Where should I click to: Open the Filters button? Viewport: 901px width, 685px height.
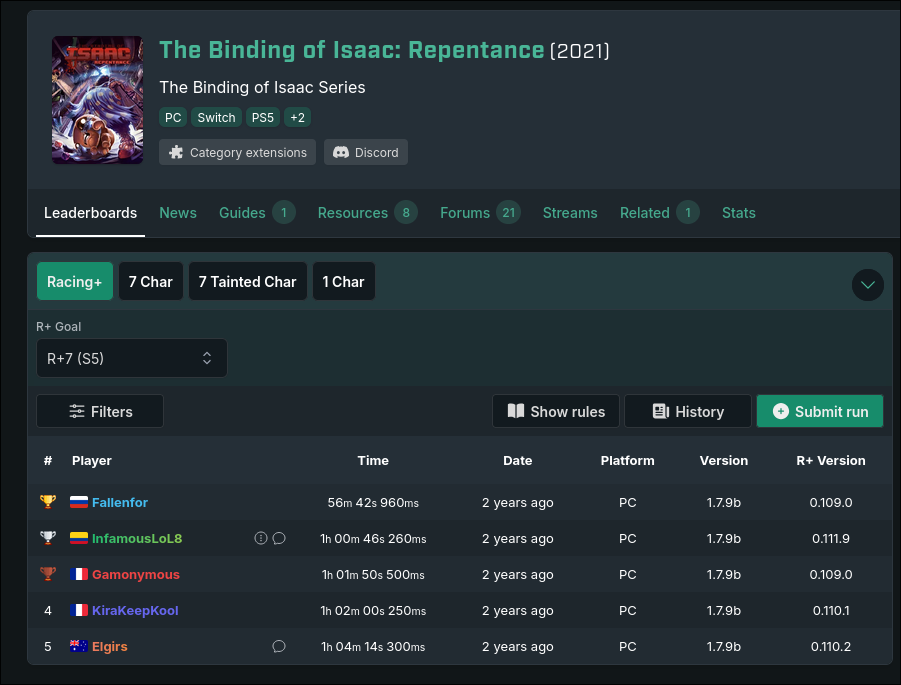(x=100, y=411)
